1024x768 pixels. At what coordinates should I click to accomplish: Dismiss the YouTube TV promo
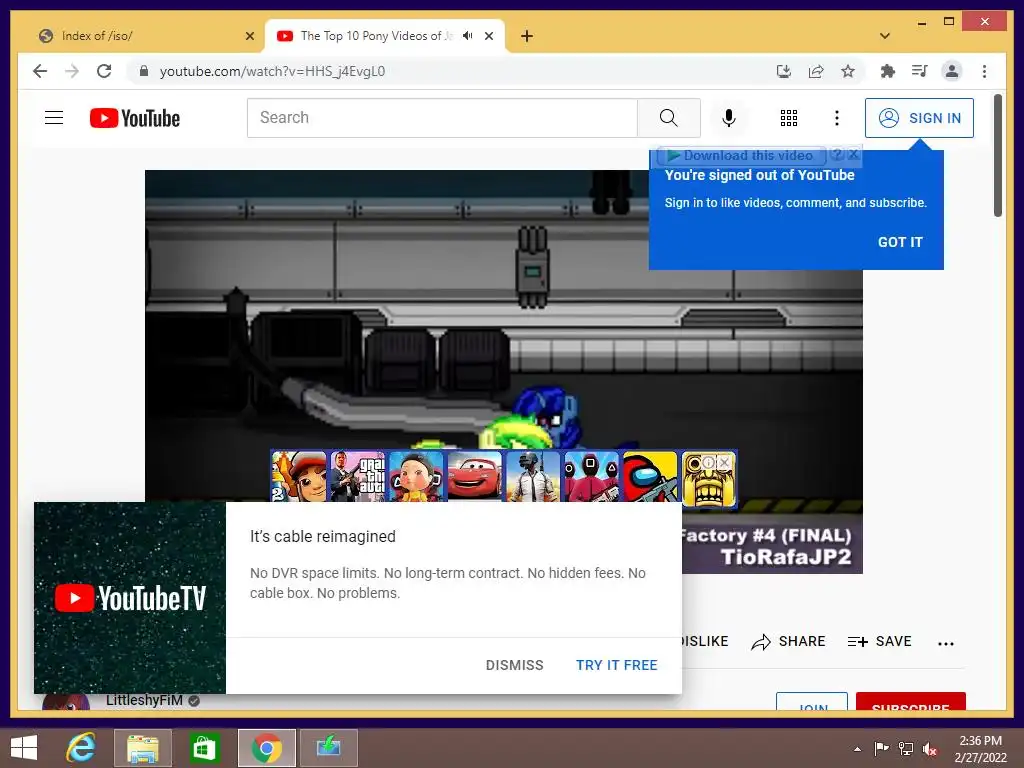[x=514, y=665]
